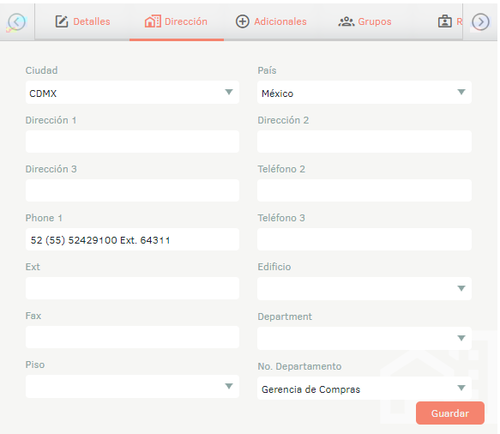Click the right arrow scroll icon
Image resolution: width=500 pixels, height=434 pixels.
point(480,22)
